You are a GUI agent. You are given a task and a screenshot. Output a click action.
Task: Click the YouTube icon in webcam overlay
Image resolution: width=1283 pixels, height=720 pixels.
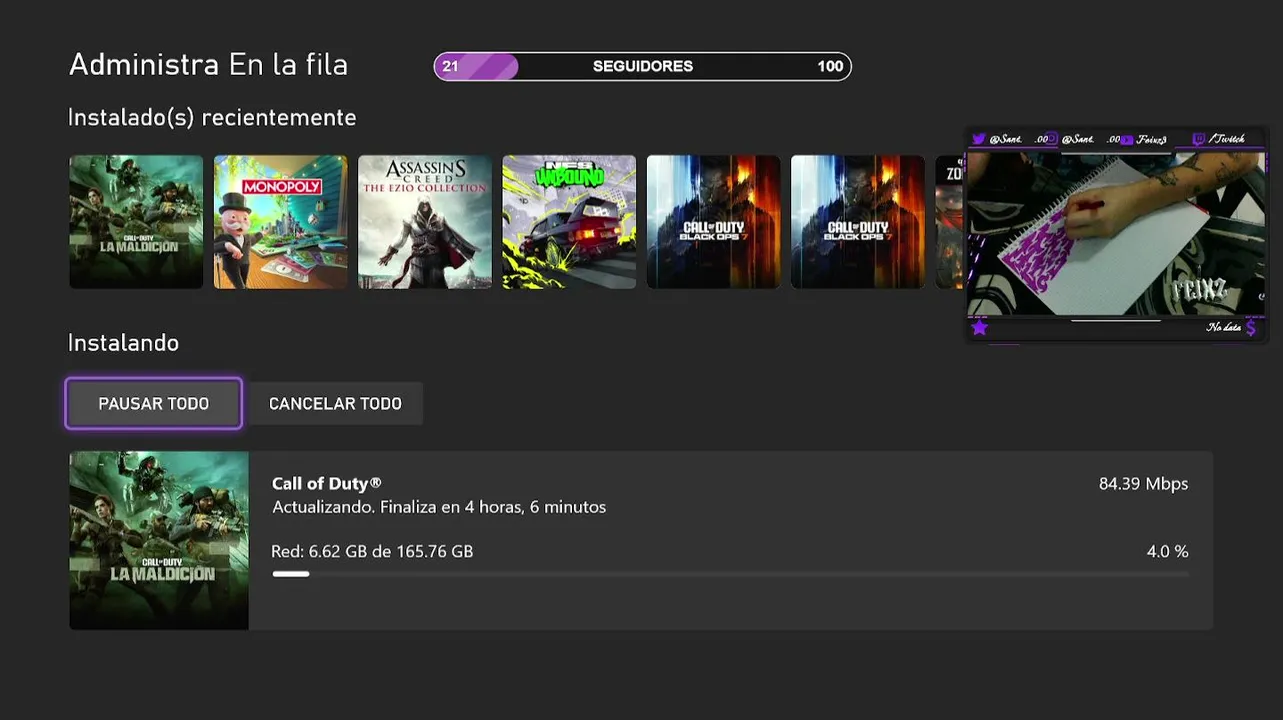click(x=1127, y=140)
